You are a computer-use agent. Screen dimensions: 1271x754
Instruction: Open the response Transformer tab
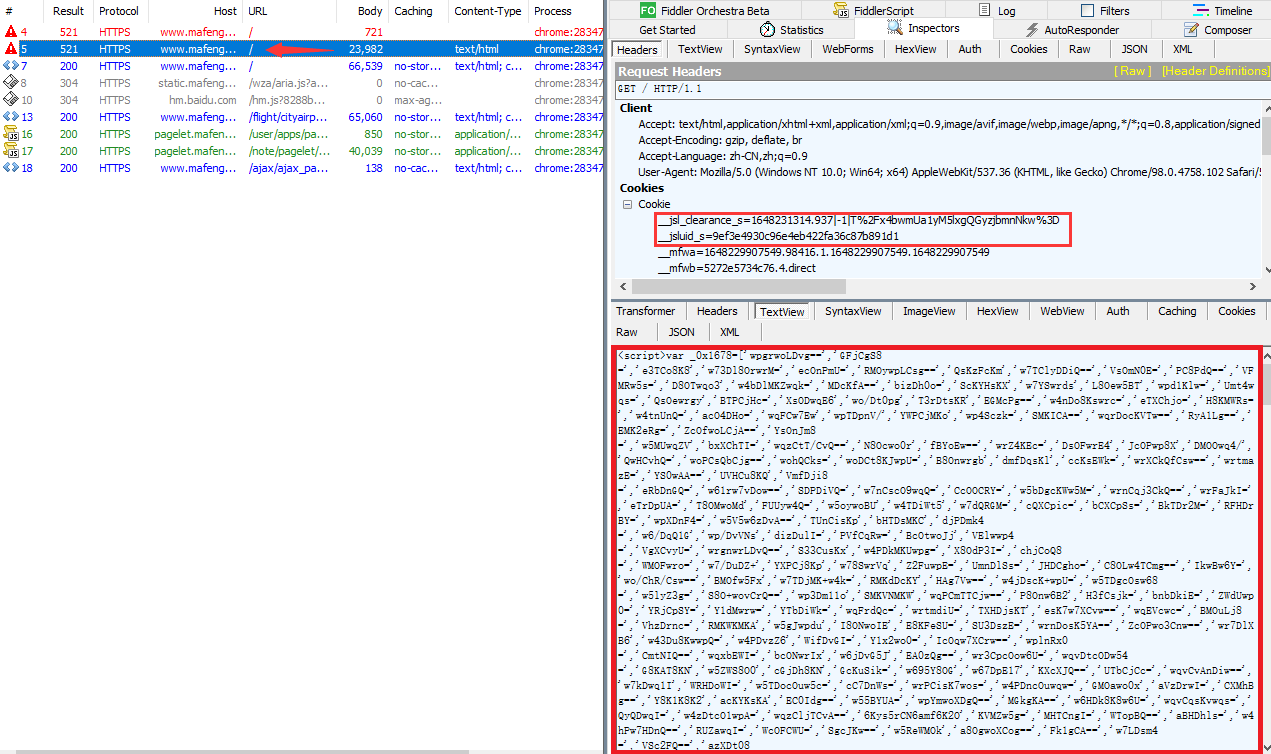point(645,311)
